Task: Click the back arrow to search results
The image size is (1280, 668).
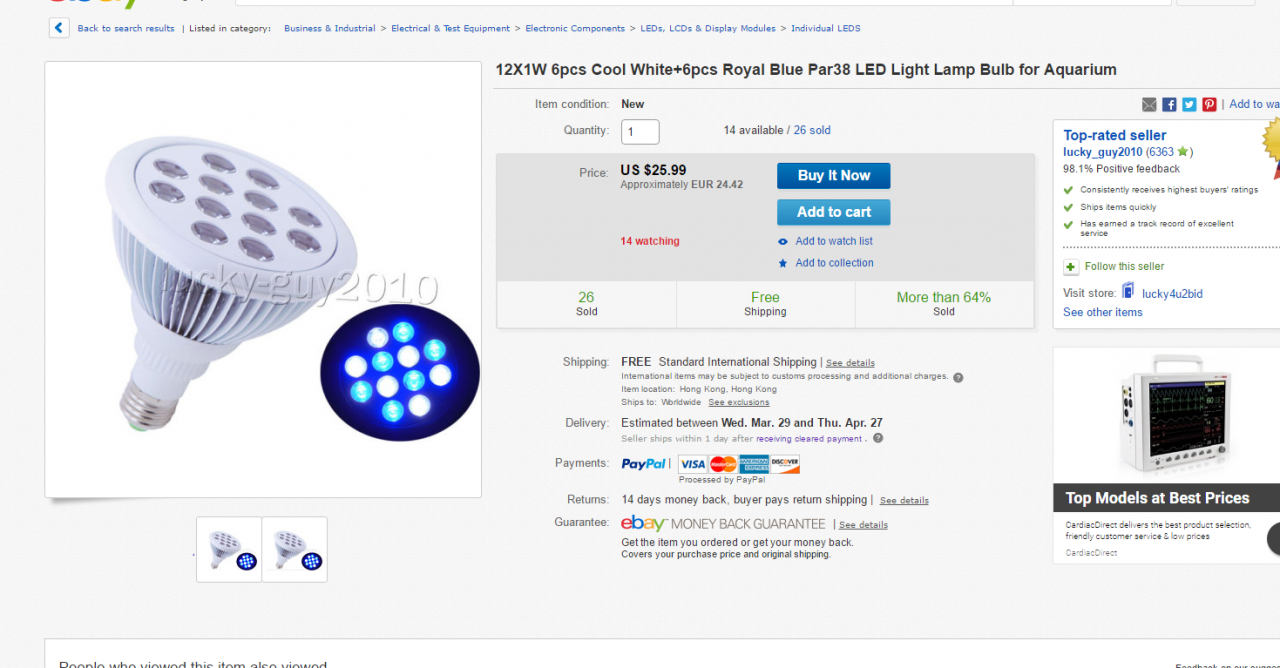Action: tap(59, 28)
